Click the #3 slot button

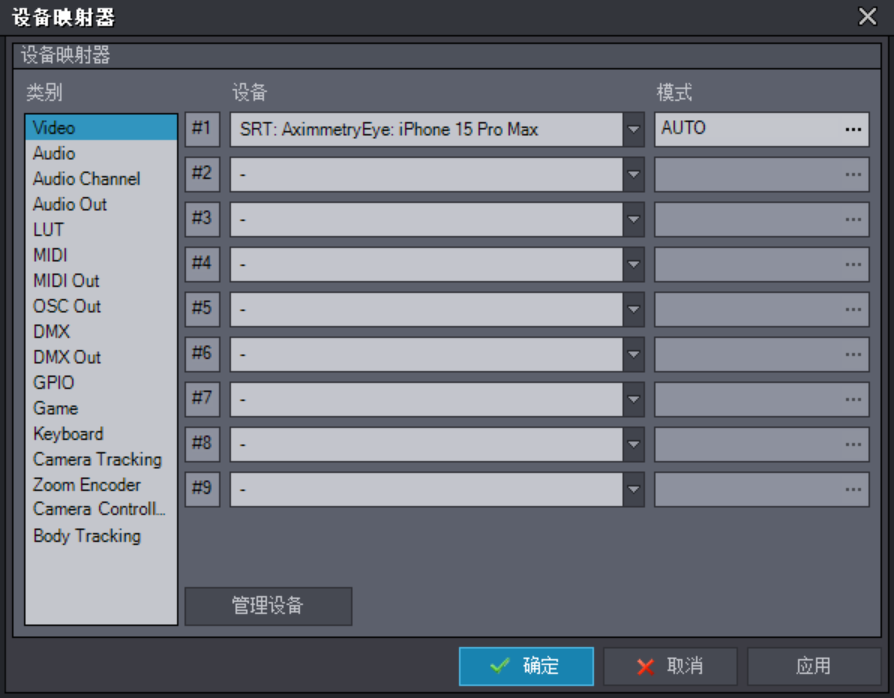tap(202, 220)
